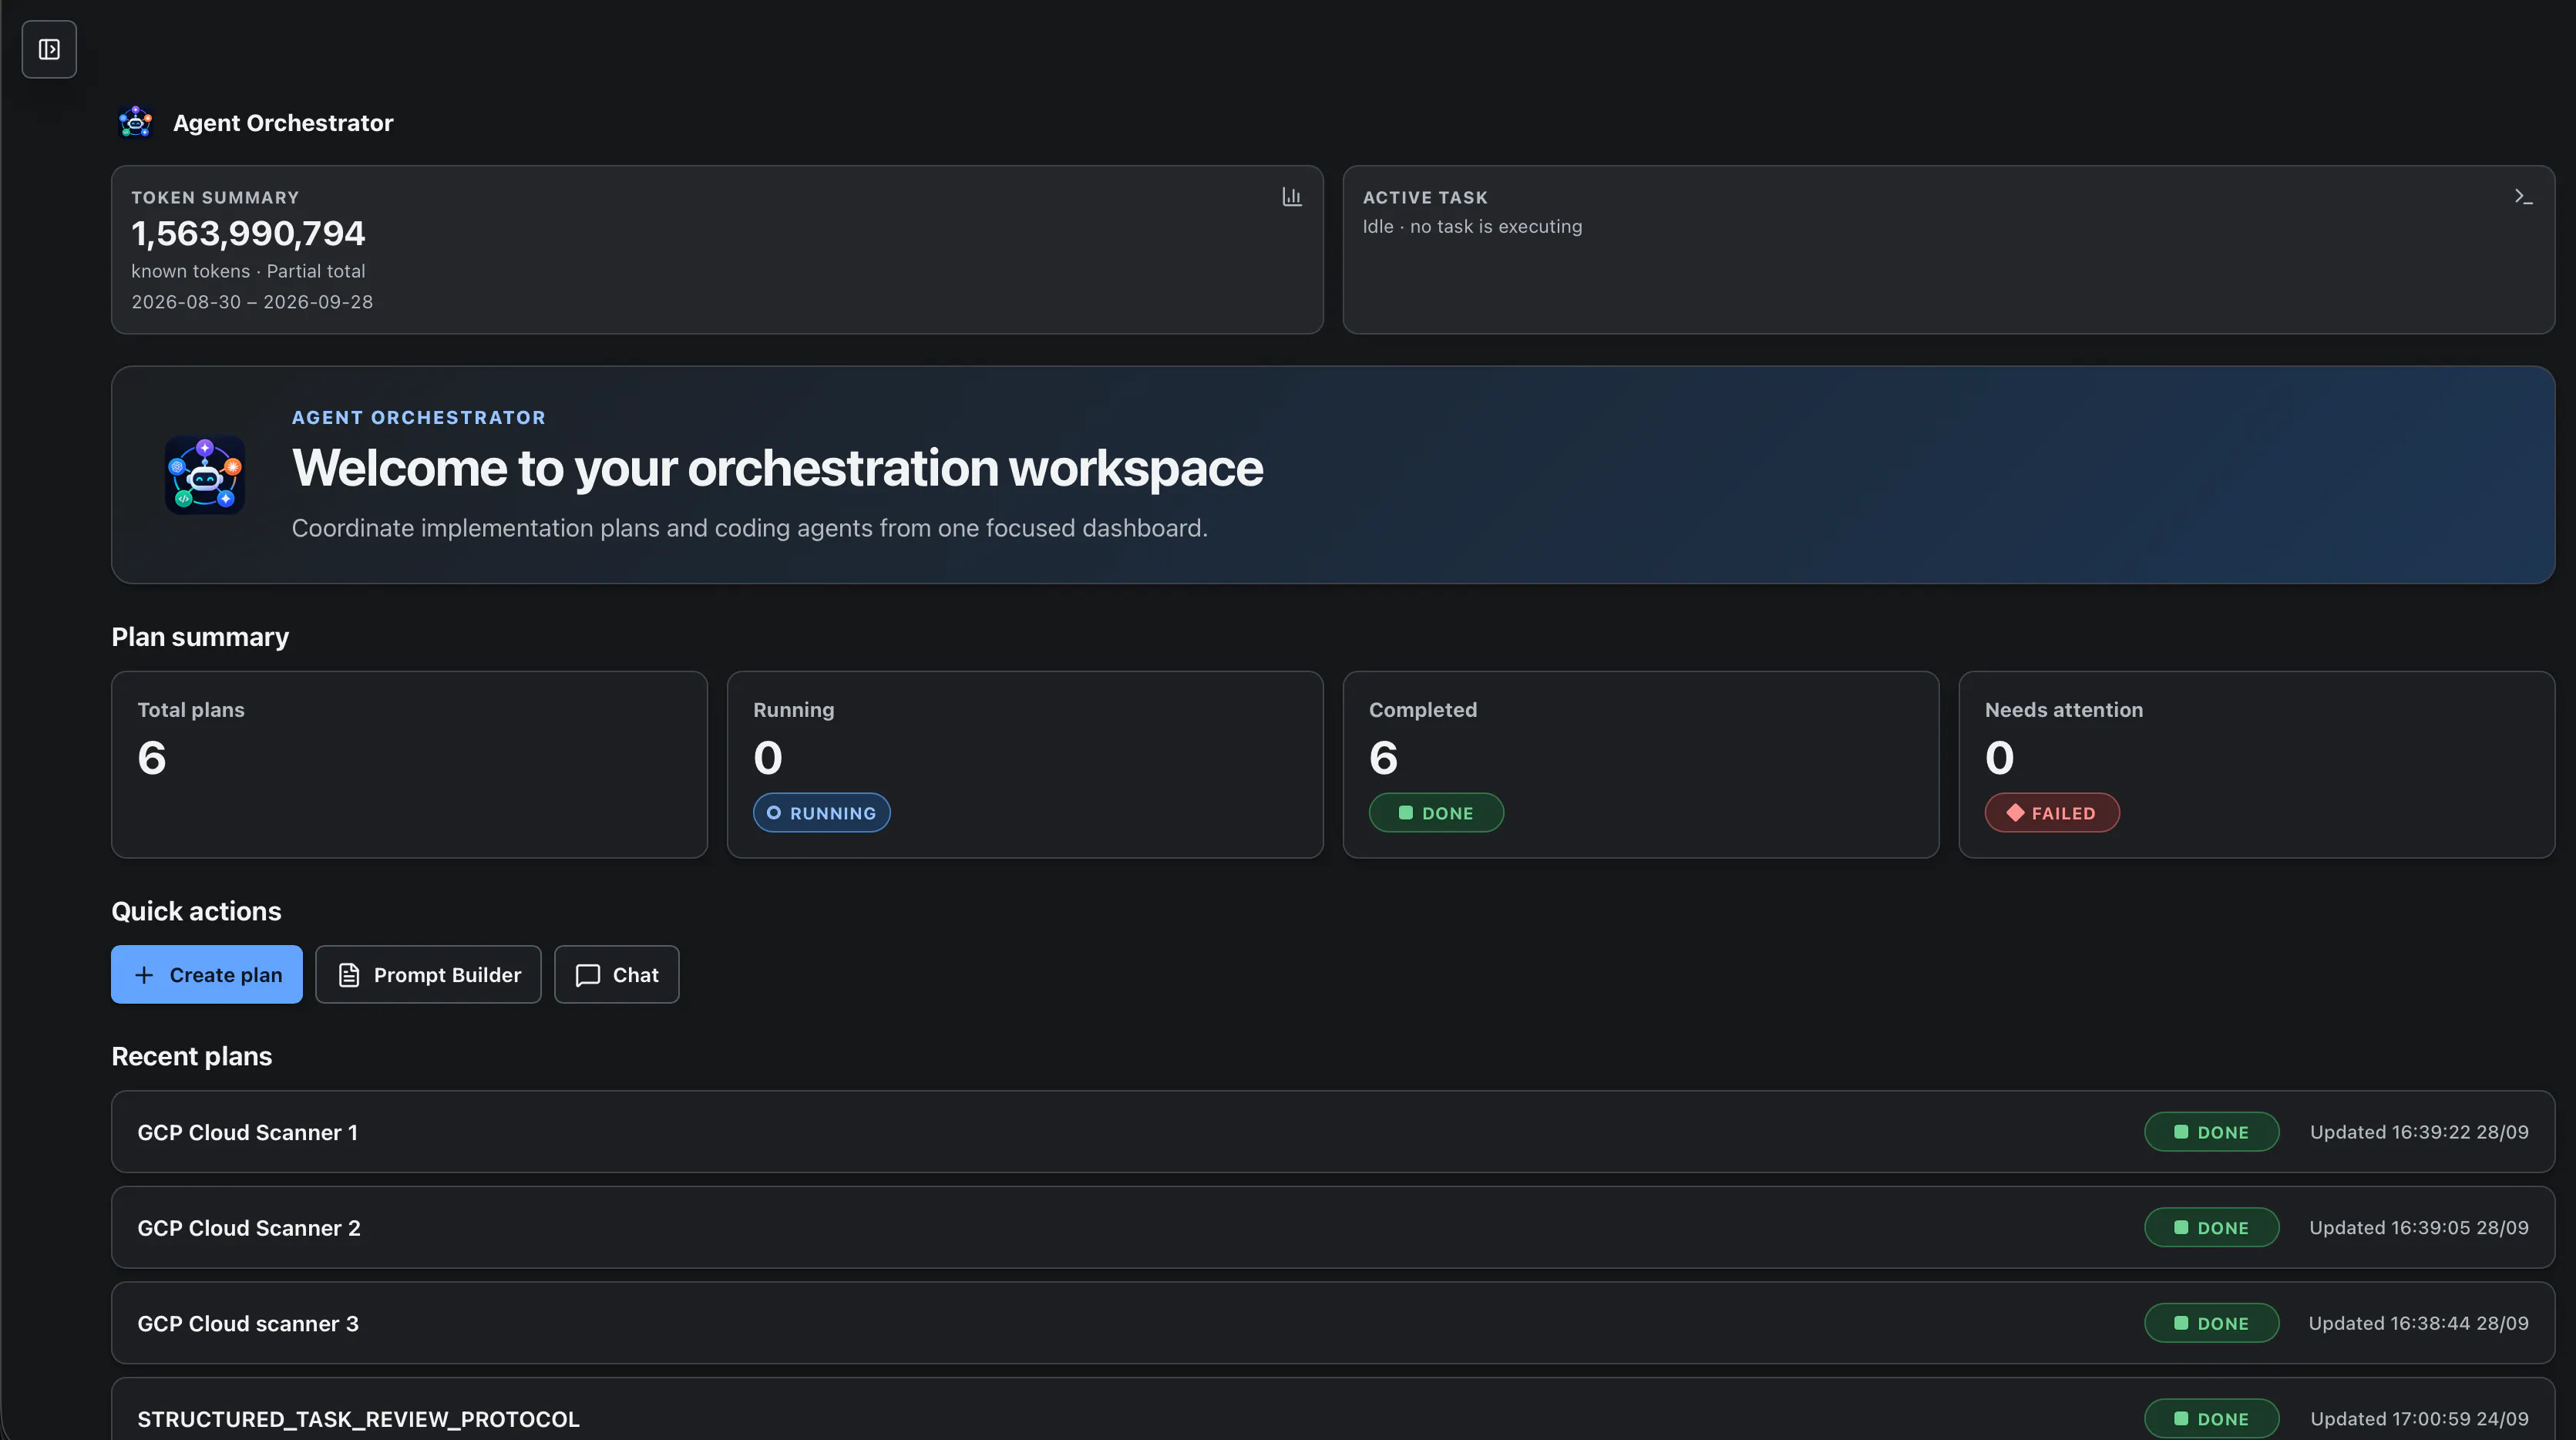Open the GCP Cloud Scanner 2 plan
Image resolution: width=2576 pixels, height=1440 pixels.
coord(1333,1228)
